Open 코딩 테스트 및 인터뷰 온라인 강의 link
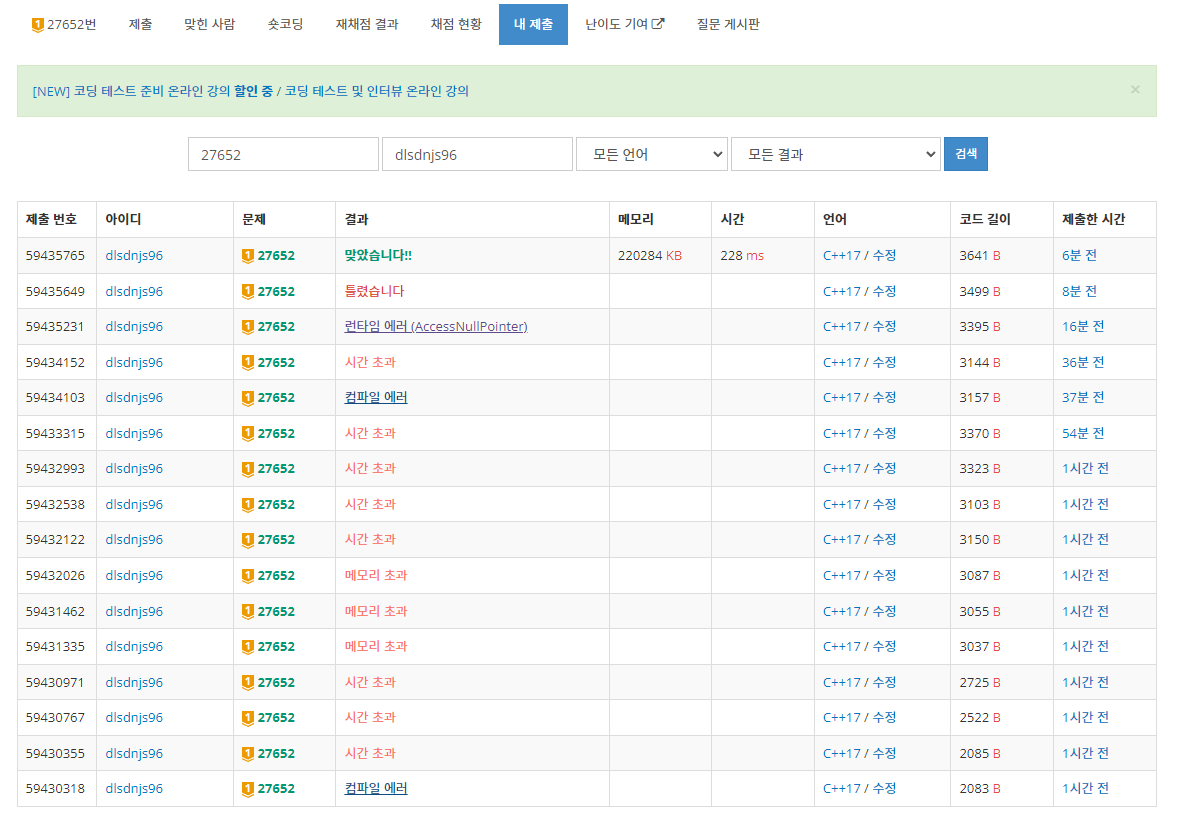The height and width of the screenshot is (820, 1177). pyautogui.click(x=377, y=91)
